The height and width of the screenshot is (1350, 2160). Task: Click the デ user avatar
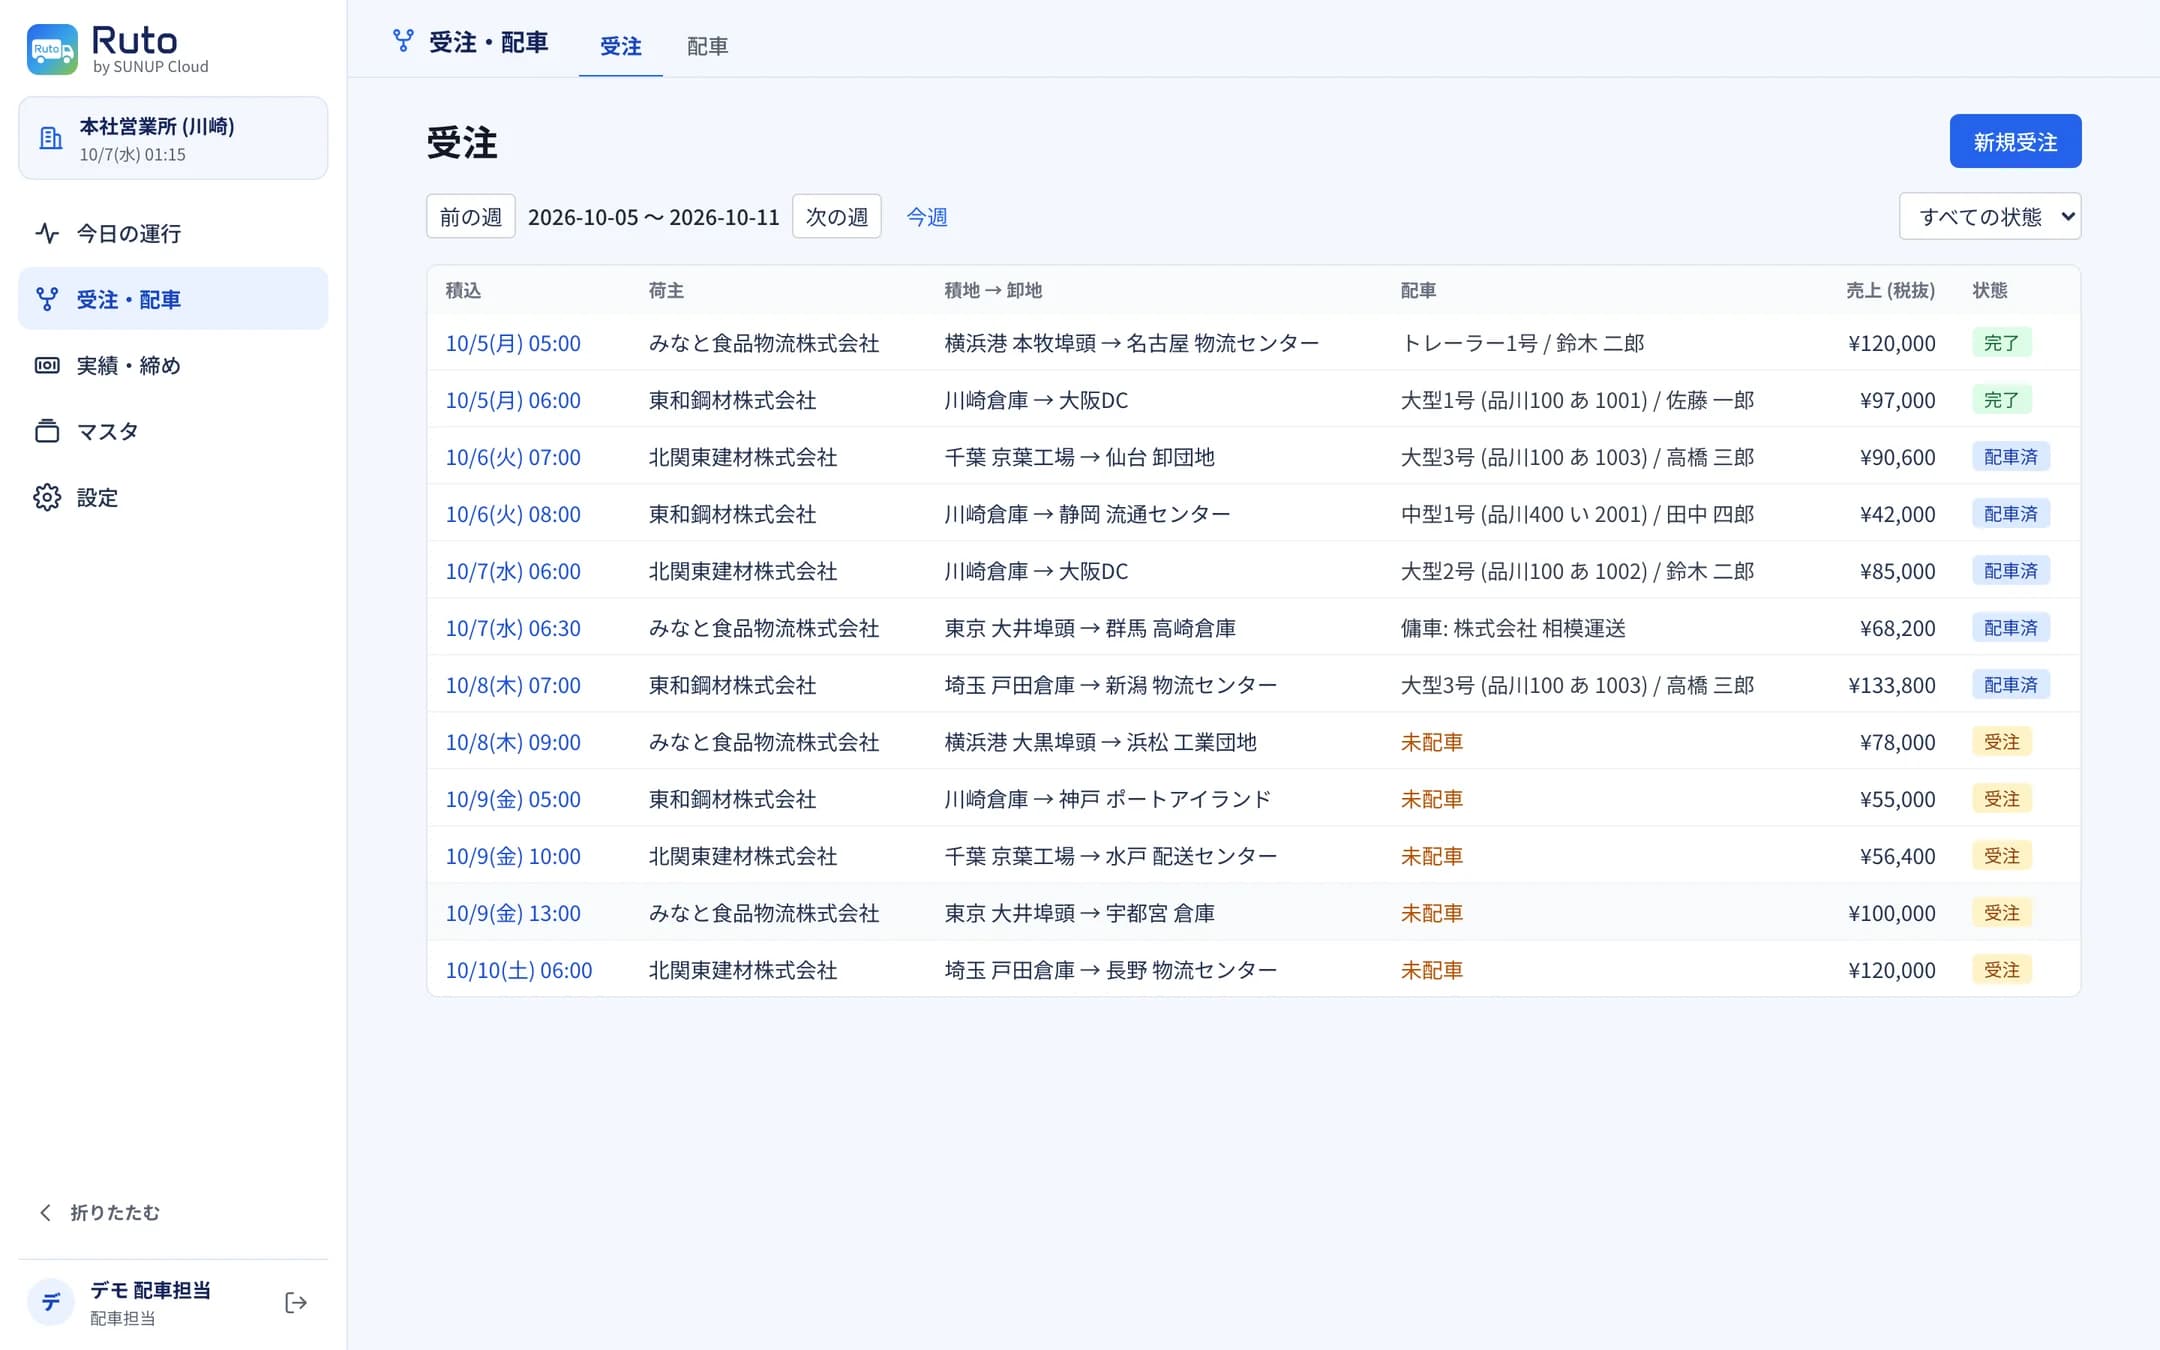[x=51, y=1302]
